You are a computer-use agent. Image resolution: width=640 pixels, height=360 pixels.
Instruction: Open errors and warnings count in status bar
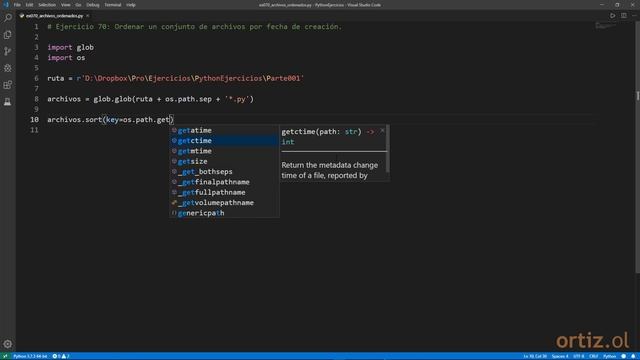tap(61, 356)
